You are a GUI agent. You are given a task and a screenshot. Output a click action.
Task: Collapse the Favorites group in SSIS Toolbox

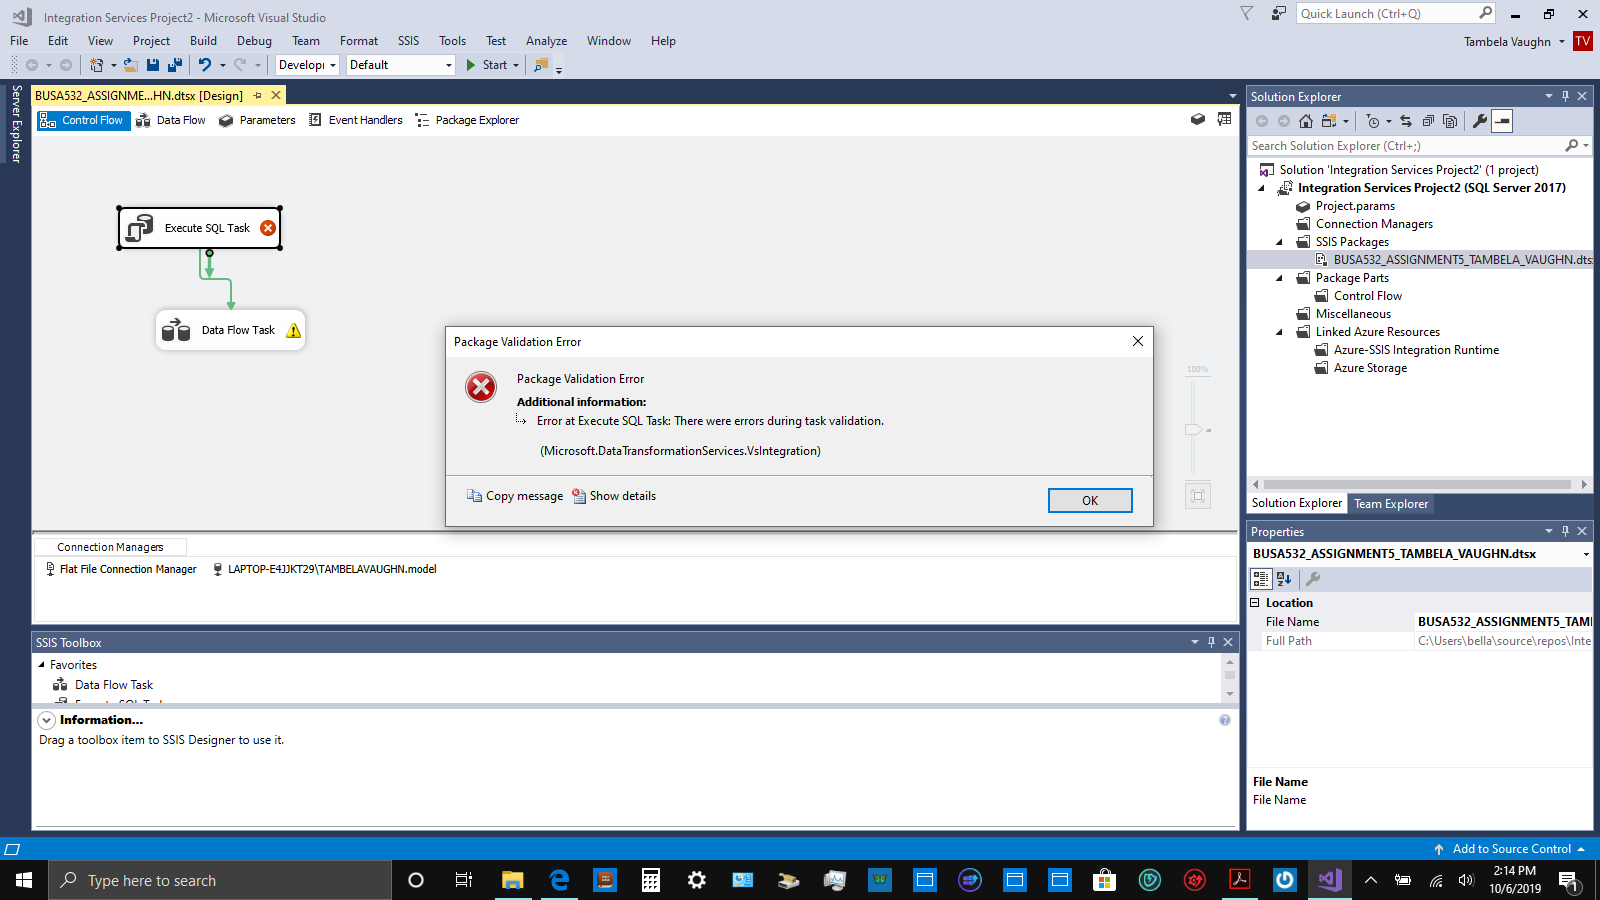[42, 665]
